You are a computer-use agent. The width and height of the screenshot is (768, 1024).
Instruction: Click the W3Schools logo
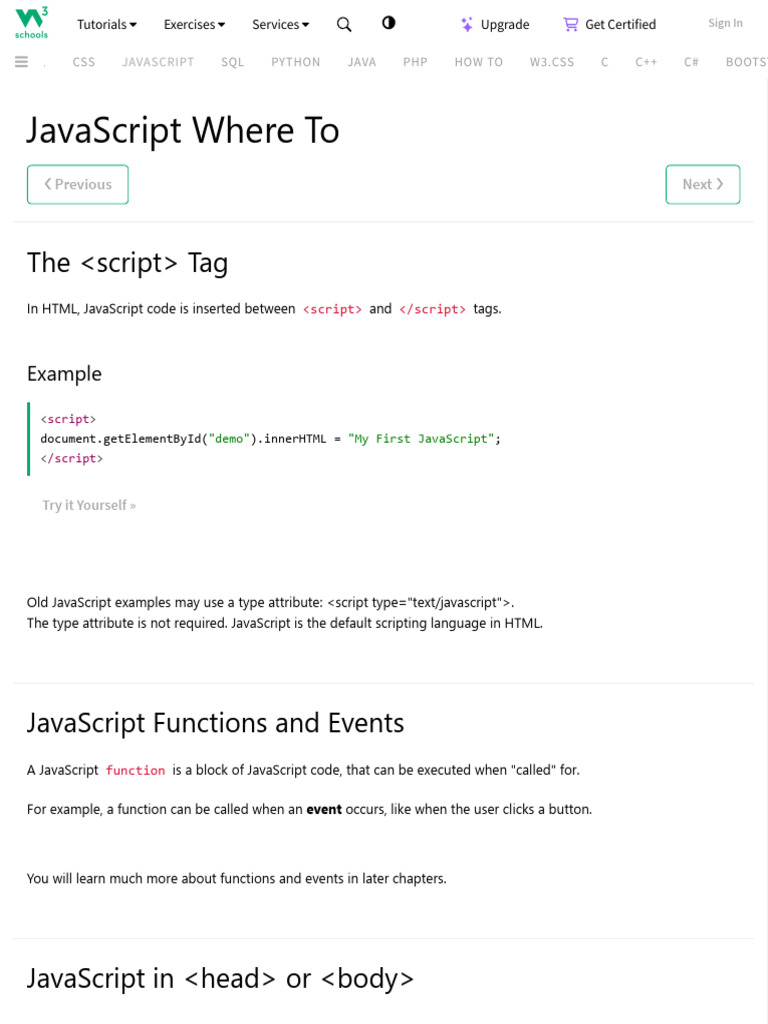point(32,22)
